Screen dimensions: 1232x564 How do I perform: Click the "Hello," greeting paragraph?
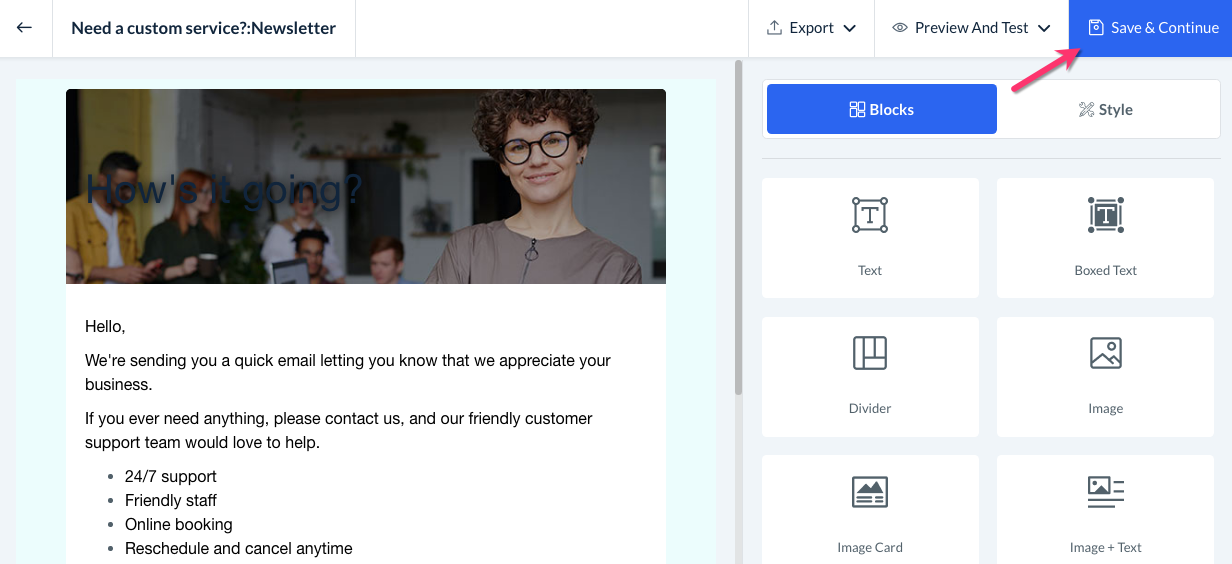(x=105, y=326)
